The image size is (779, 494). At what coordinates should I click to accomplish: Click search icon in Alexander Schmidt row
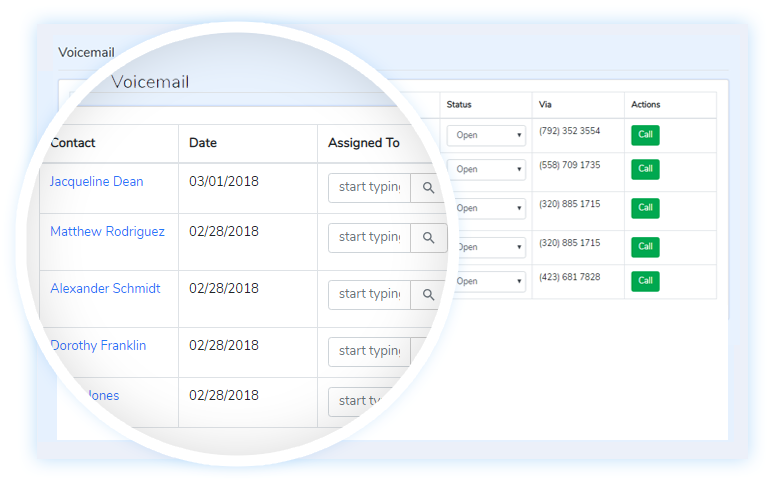pyautogui.click(x=428, y=295)
